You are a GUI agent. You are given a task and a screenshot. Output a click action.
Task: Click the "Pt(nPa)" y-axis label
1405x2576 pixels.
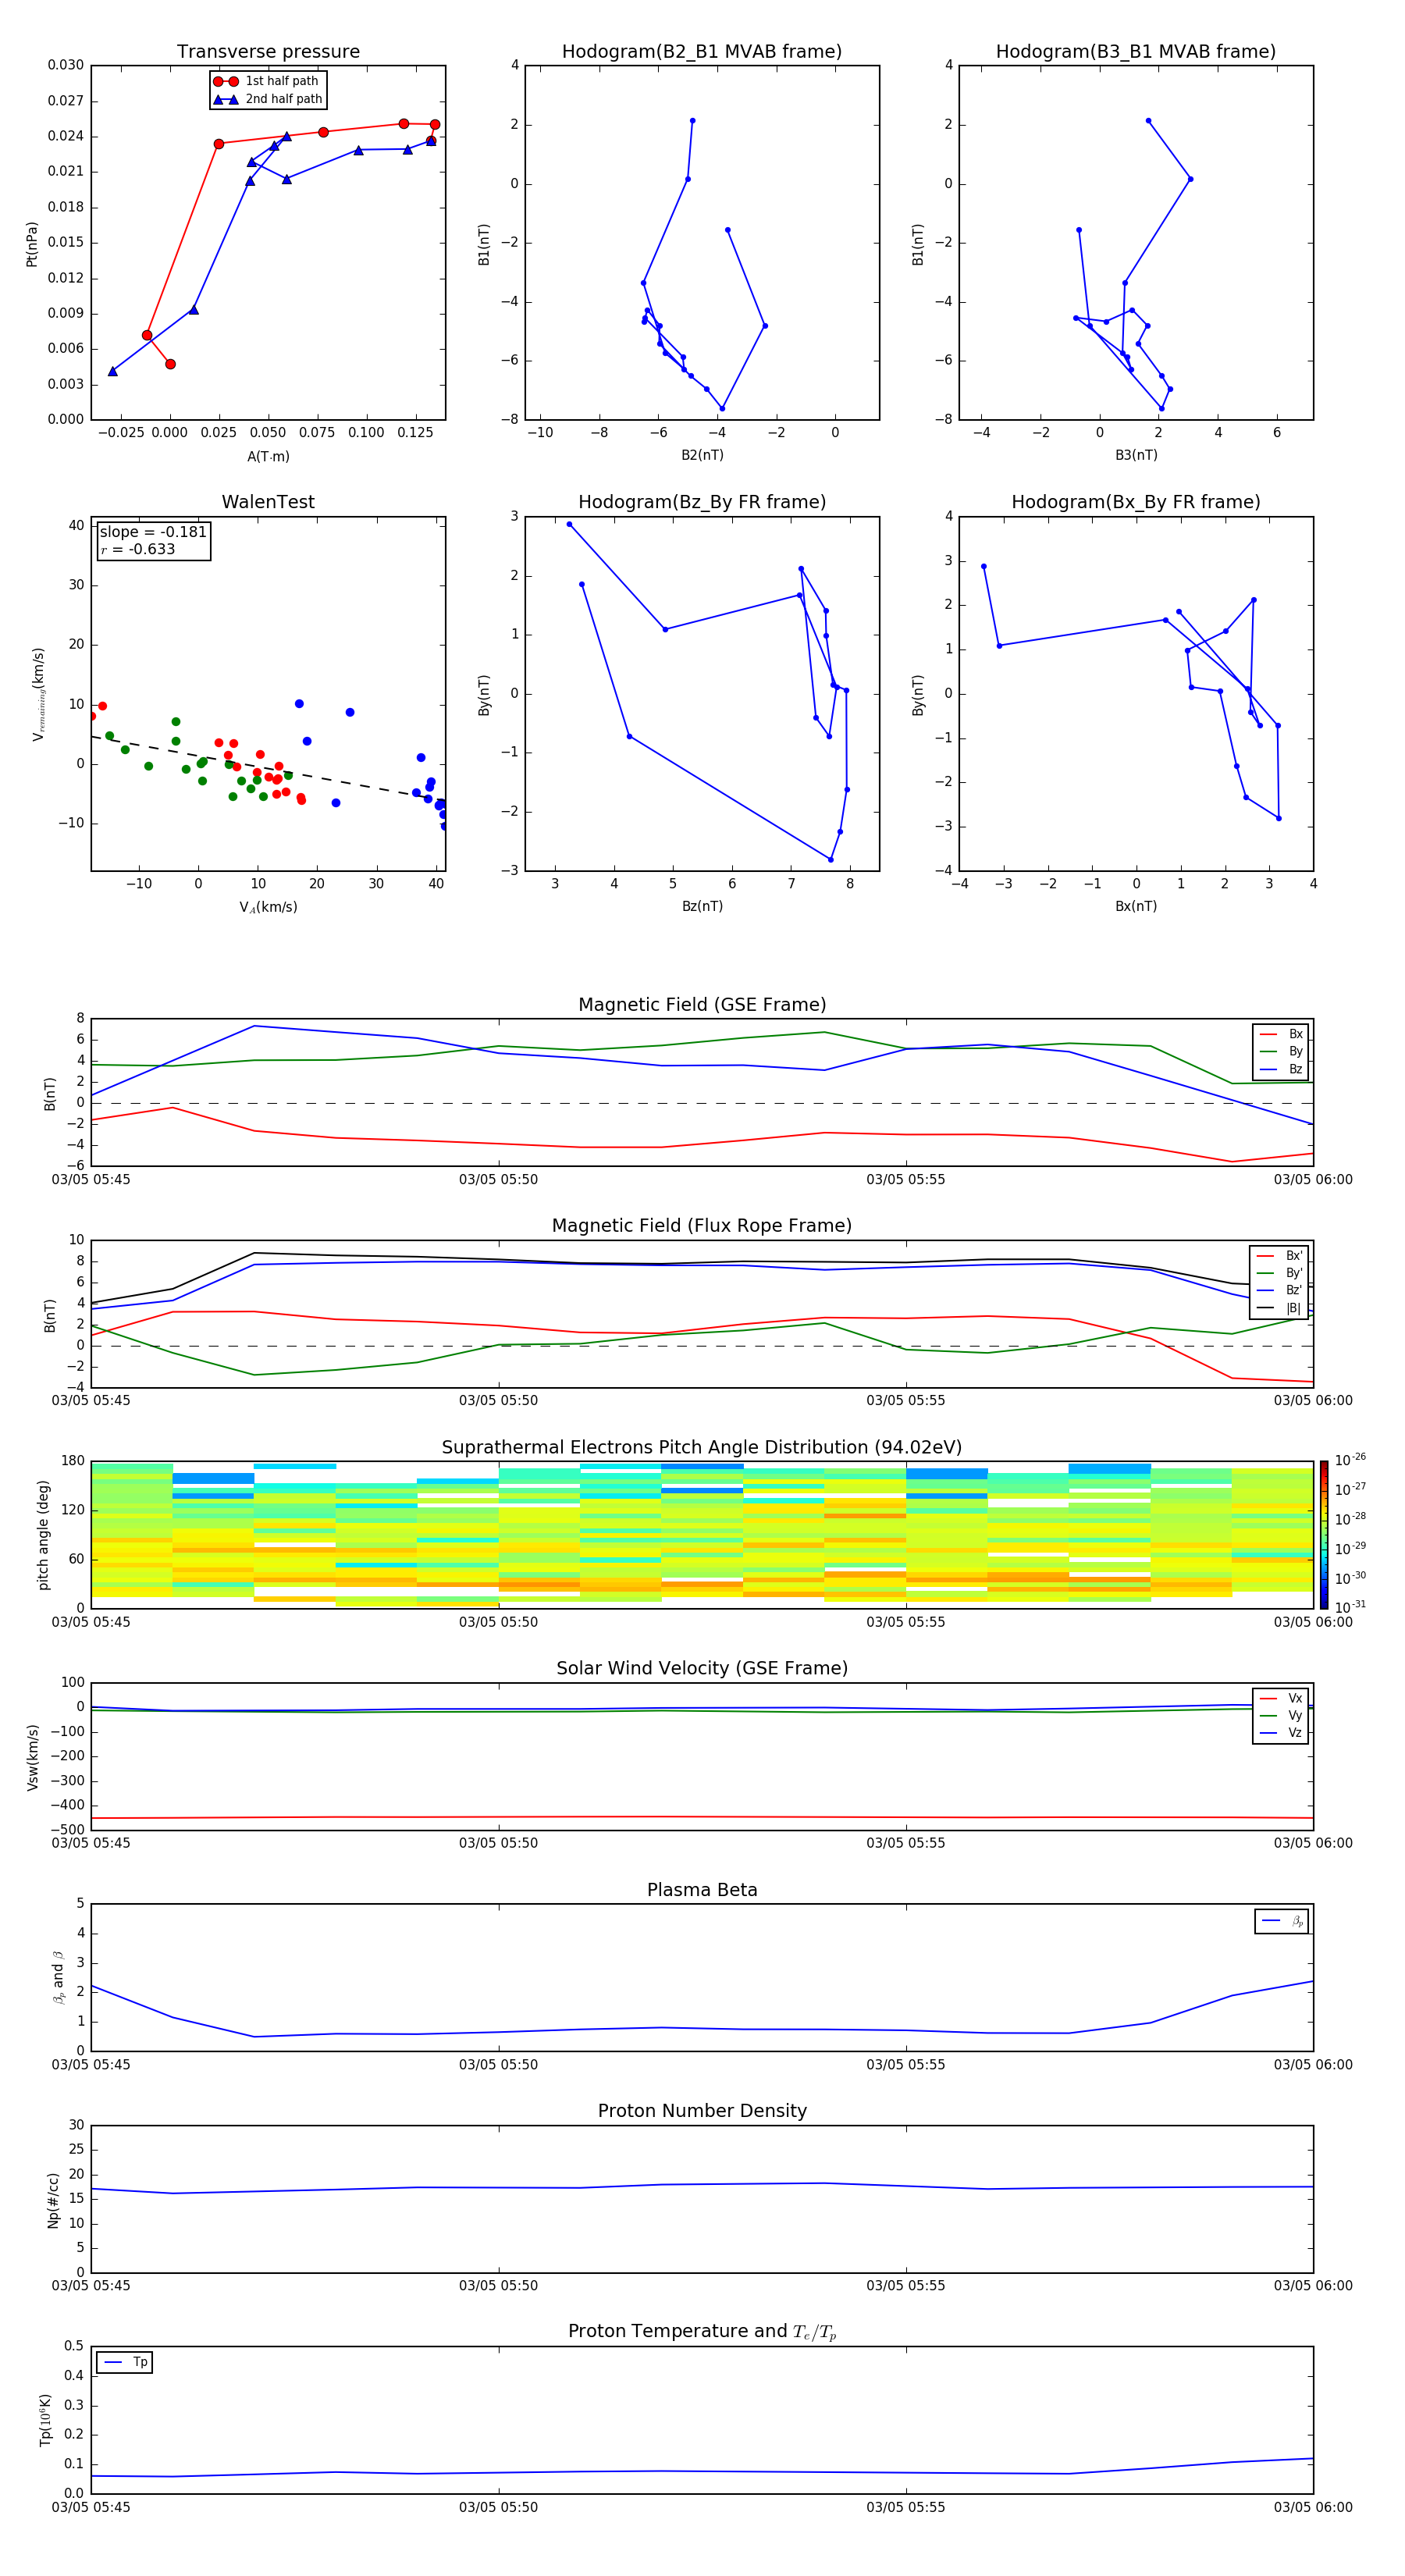pyautogui.click(x=31, y=243)
